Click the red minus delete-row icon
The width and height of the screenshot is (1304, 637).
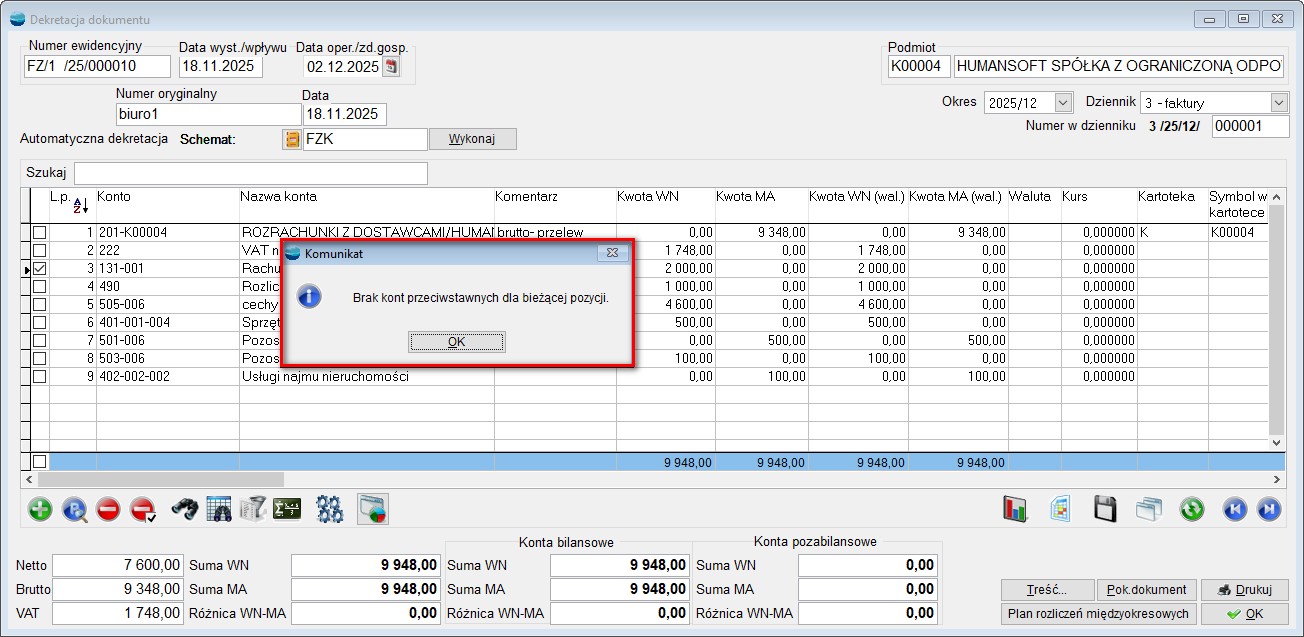(109, 509)
